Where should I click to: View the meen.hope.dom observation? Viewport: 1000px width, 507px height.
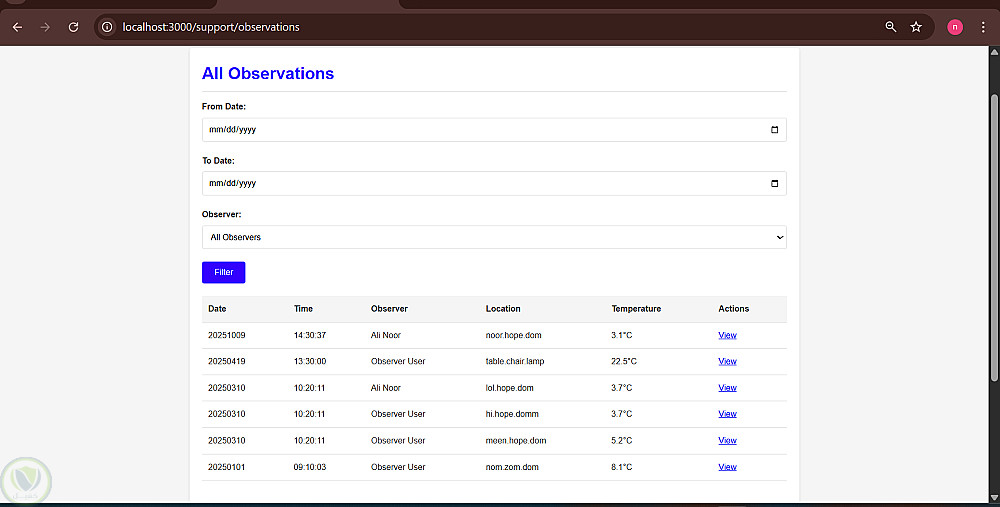click(727, 441)
